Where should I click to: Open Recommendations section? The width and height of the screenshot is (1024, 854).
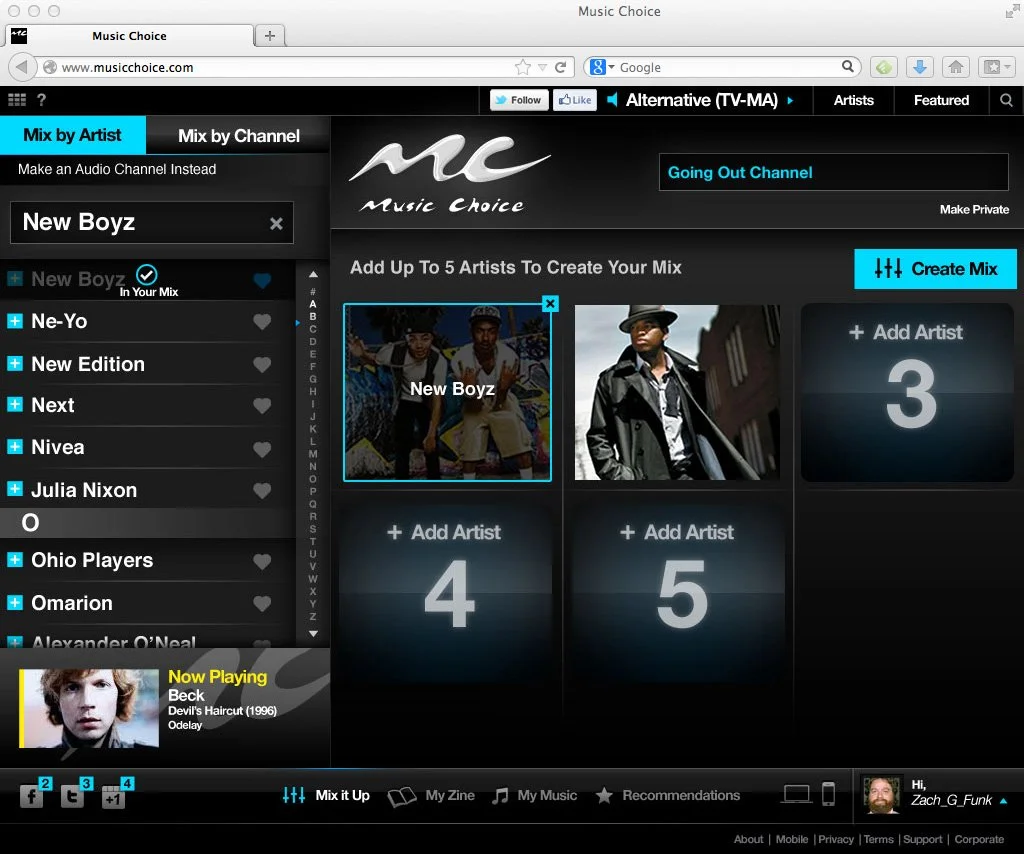pyautogui.click(x=667, y=795)
